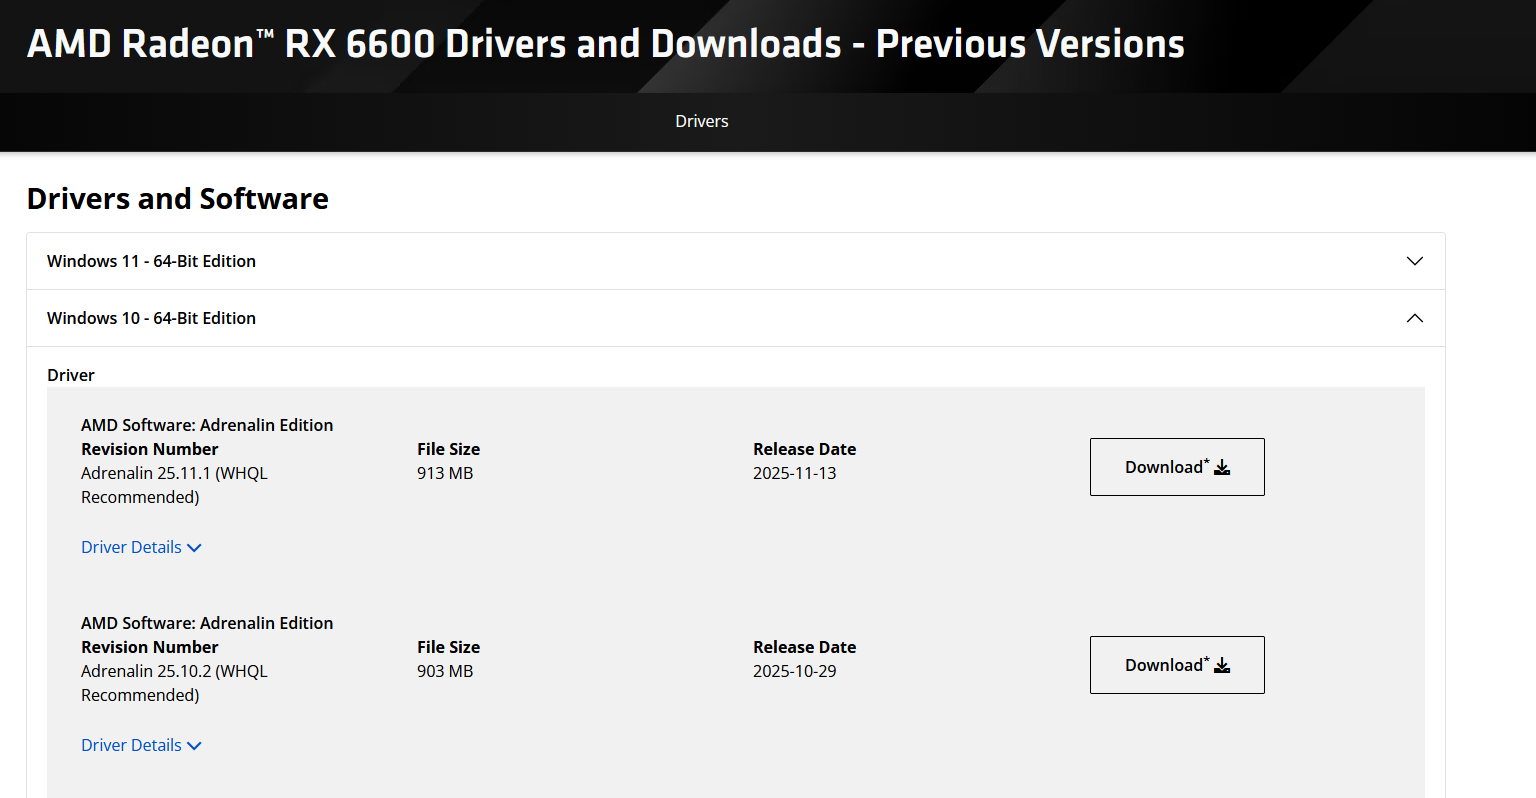Select the release date 2025-10-29
1536x798 pixels.
pos(795,671)
